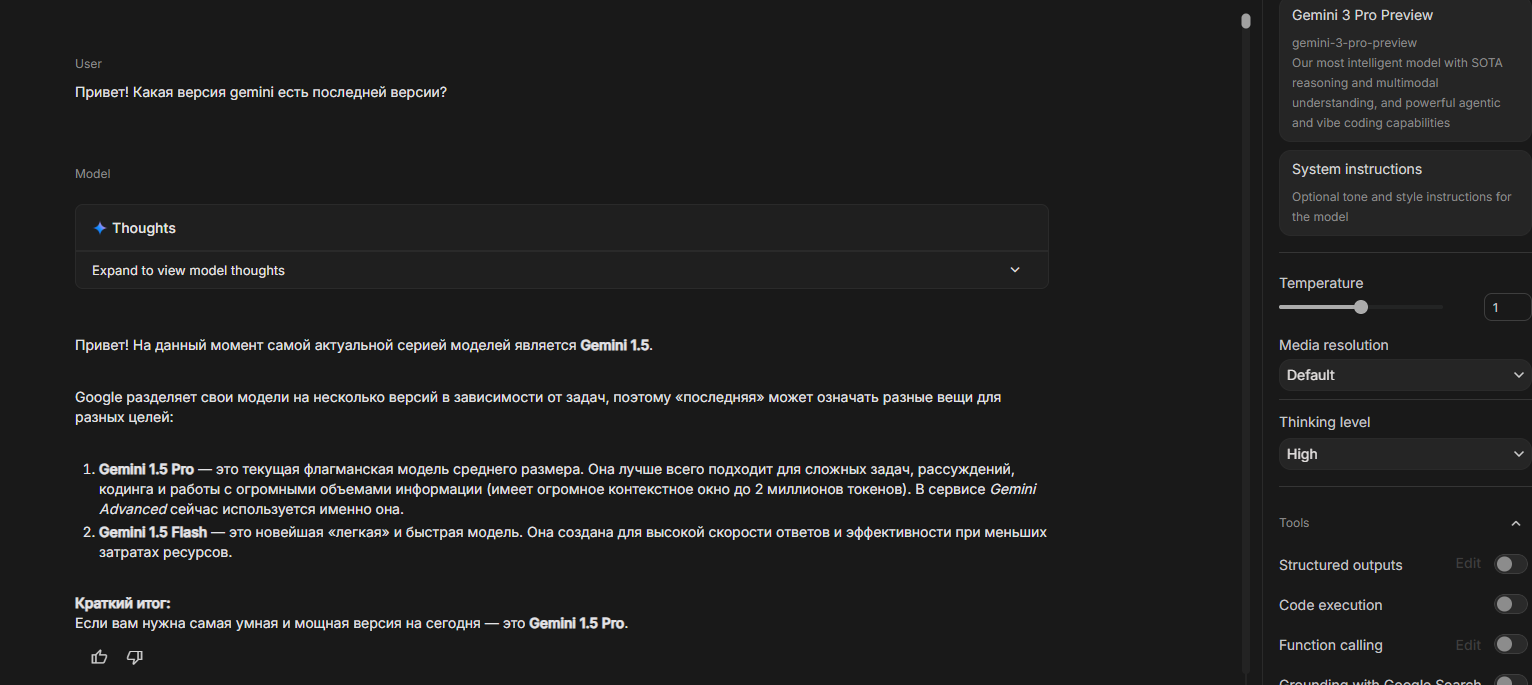This screenshot has height=685, width=1532.
Task: Click the 'Gemini 1.5 Flash' list item title
Action: pos(153,532)
